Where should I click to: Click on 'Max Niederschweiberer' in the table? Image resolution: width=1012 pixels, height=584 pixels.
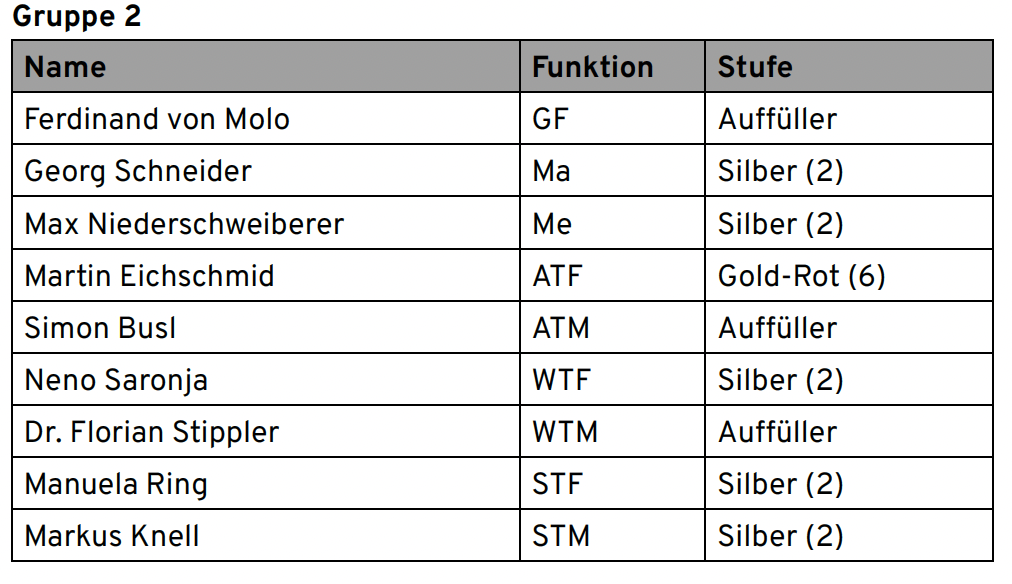click(x=184, y=223)
